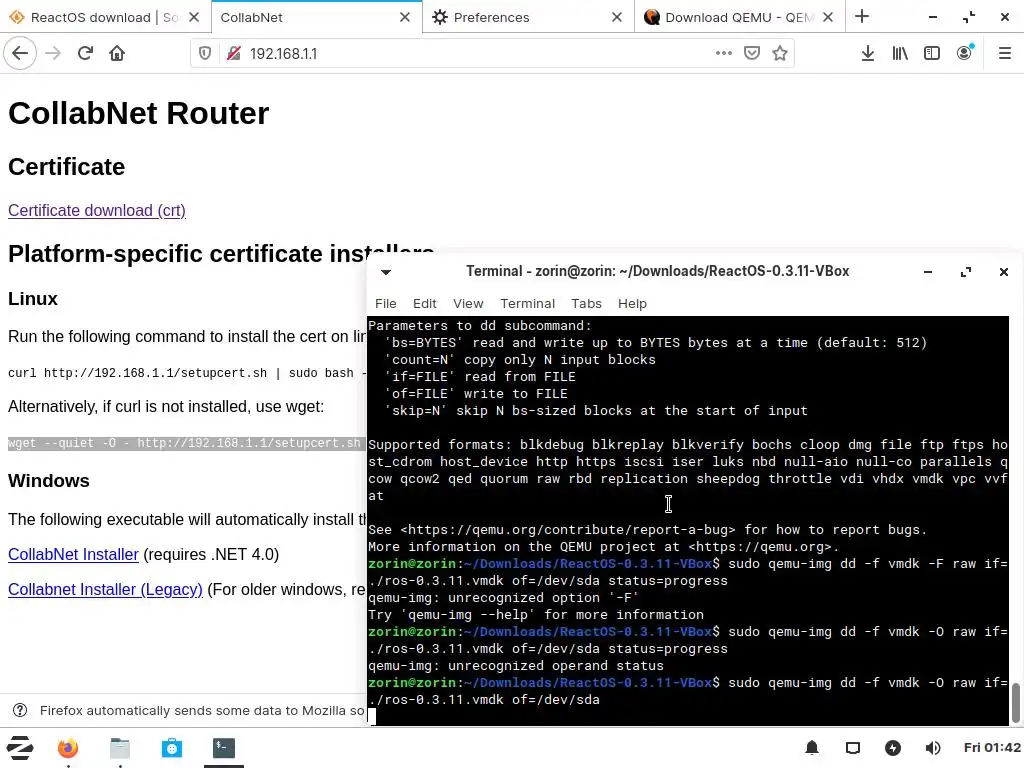
Task: Open the Zorin start menu
Action: coord(20,748)
